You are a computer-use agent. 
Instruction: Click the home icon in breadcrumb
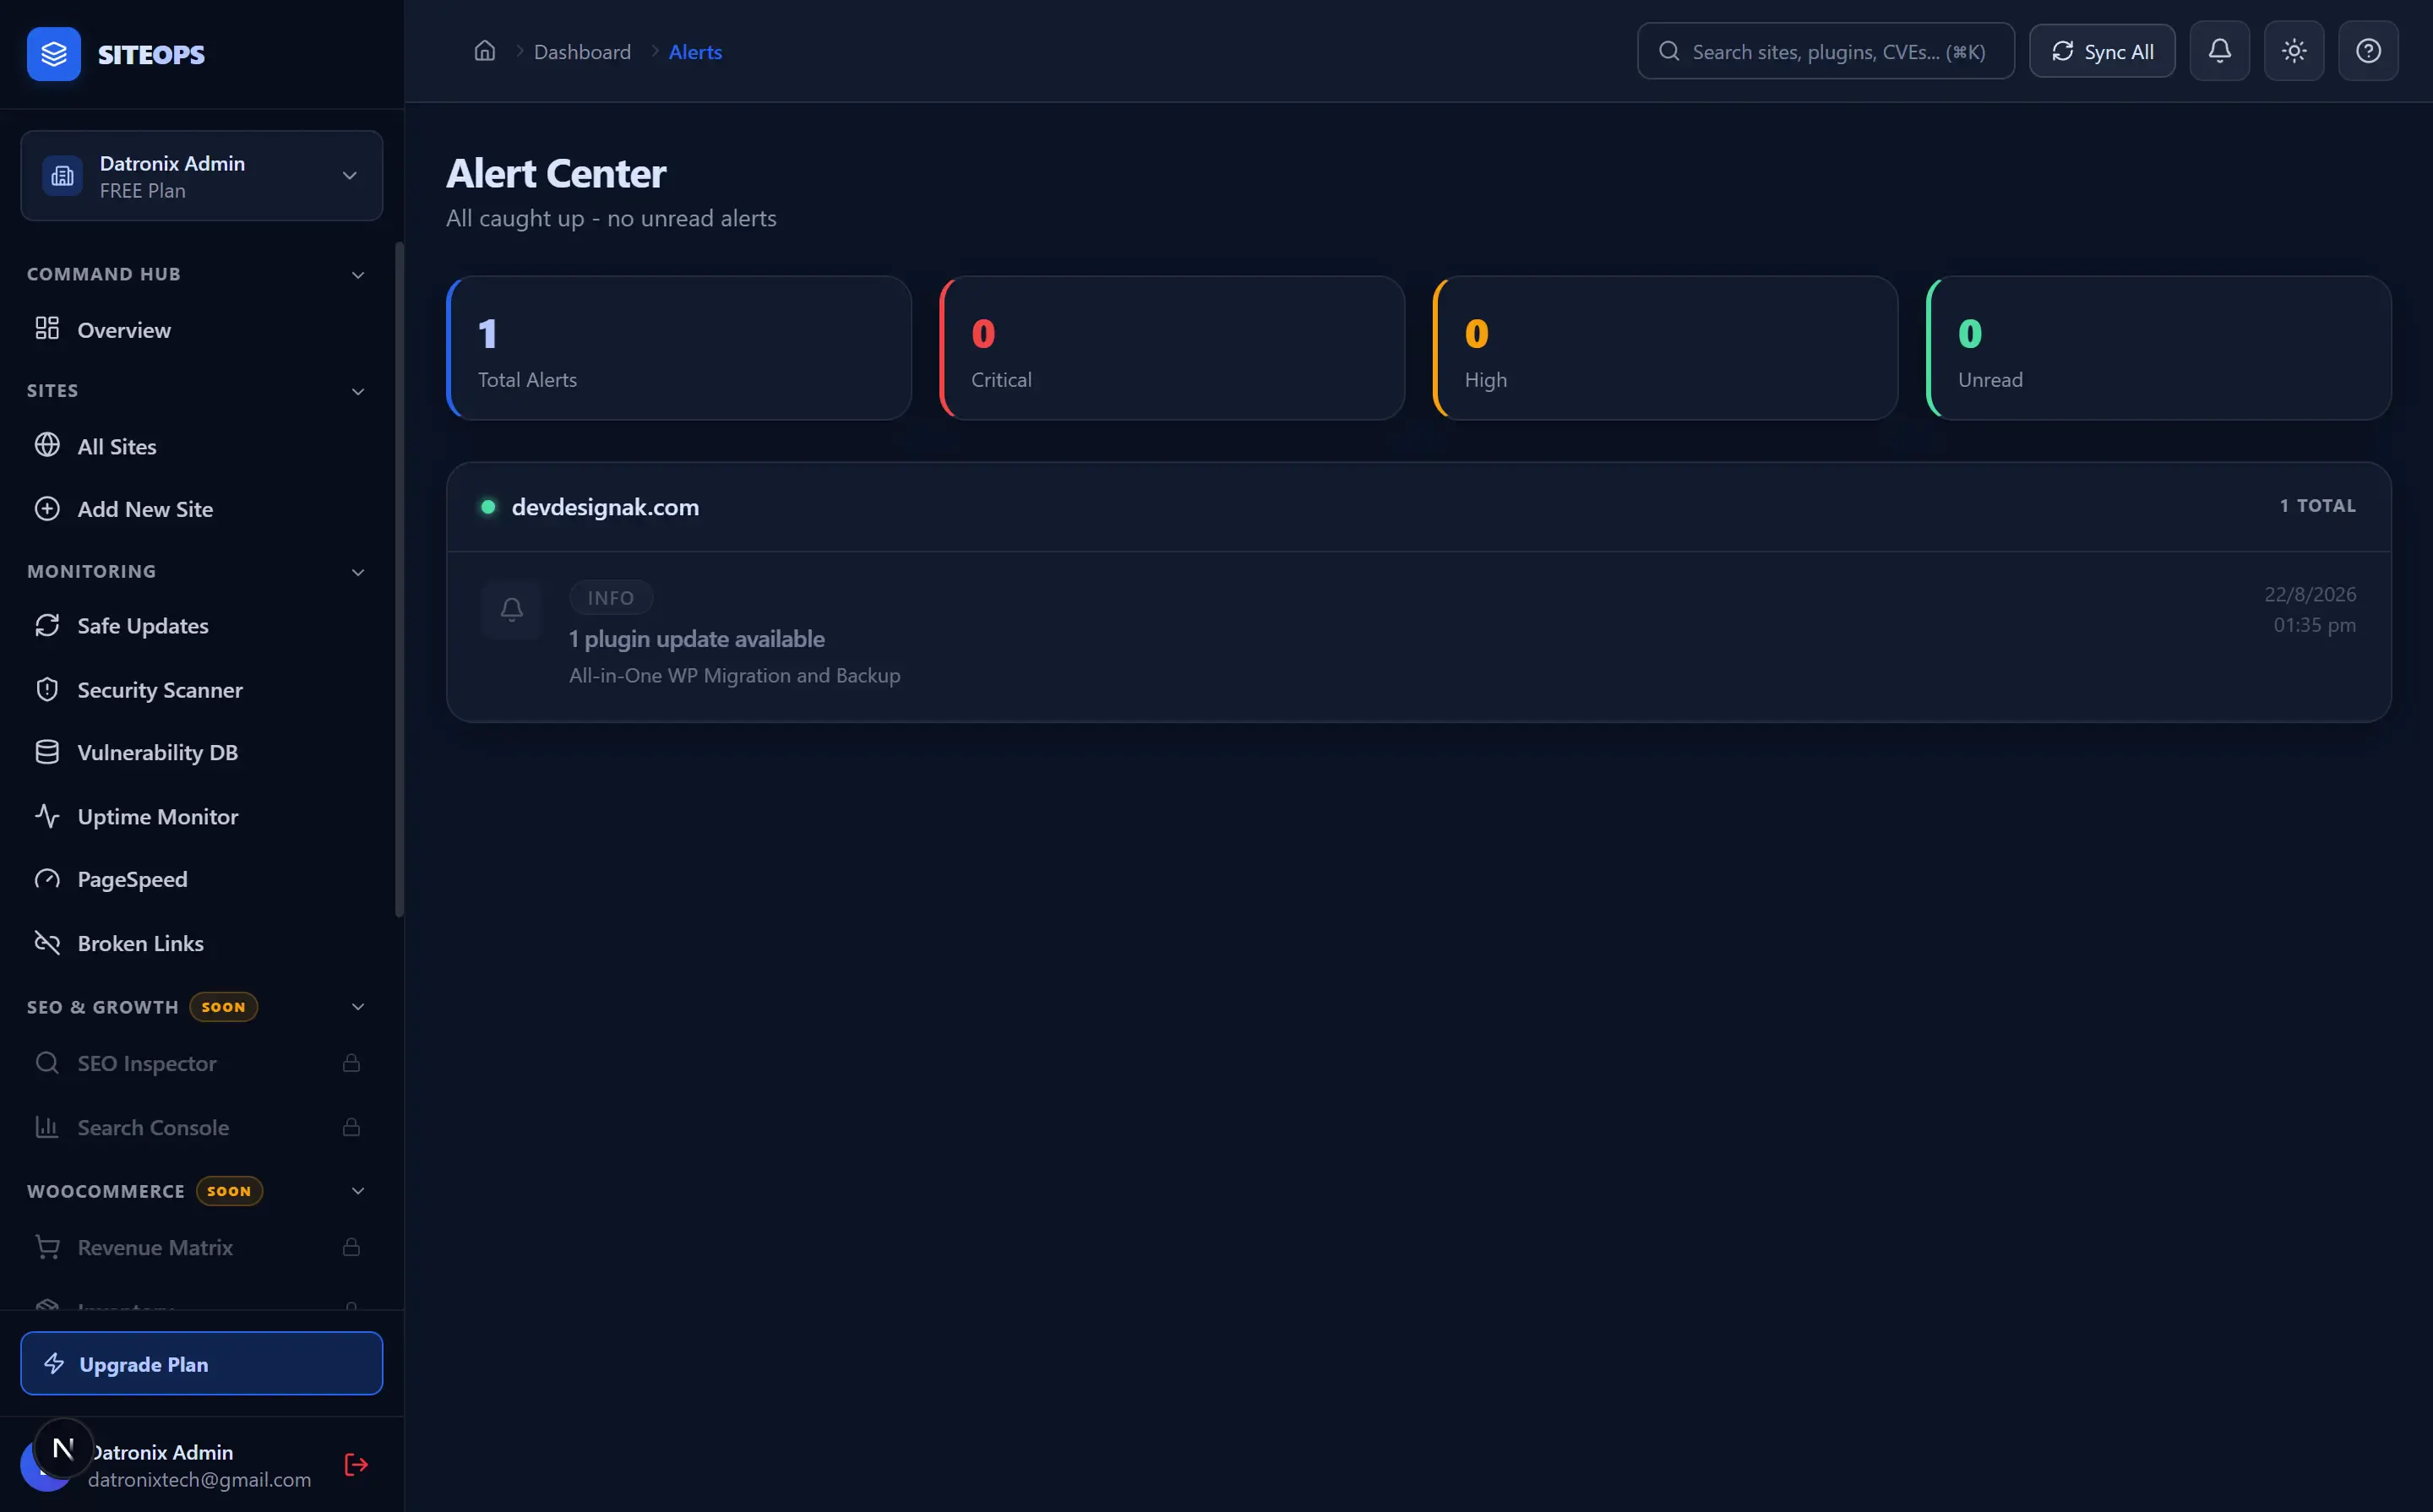coord(485,51)
